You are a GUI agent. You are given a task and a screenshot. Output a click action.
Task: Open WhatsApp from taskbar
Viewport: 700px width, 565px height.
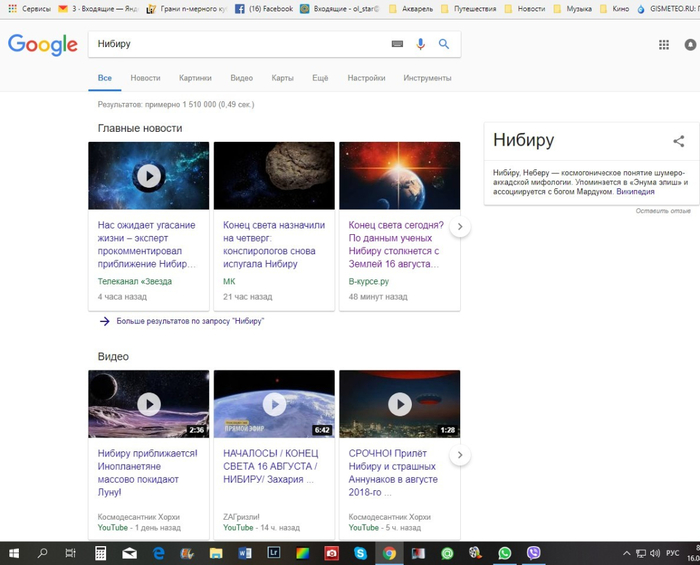[x=504, y=553]
